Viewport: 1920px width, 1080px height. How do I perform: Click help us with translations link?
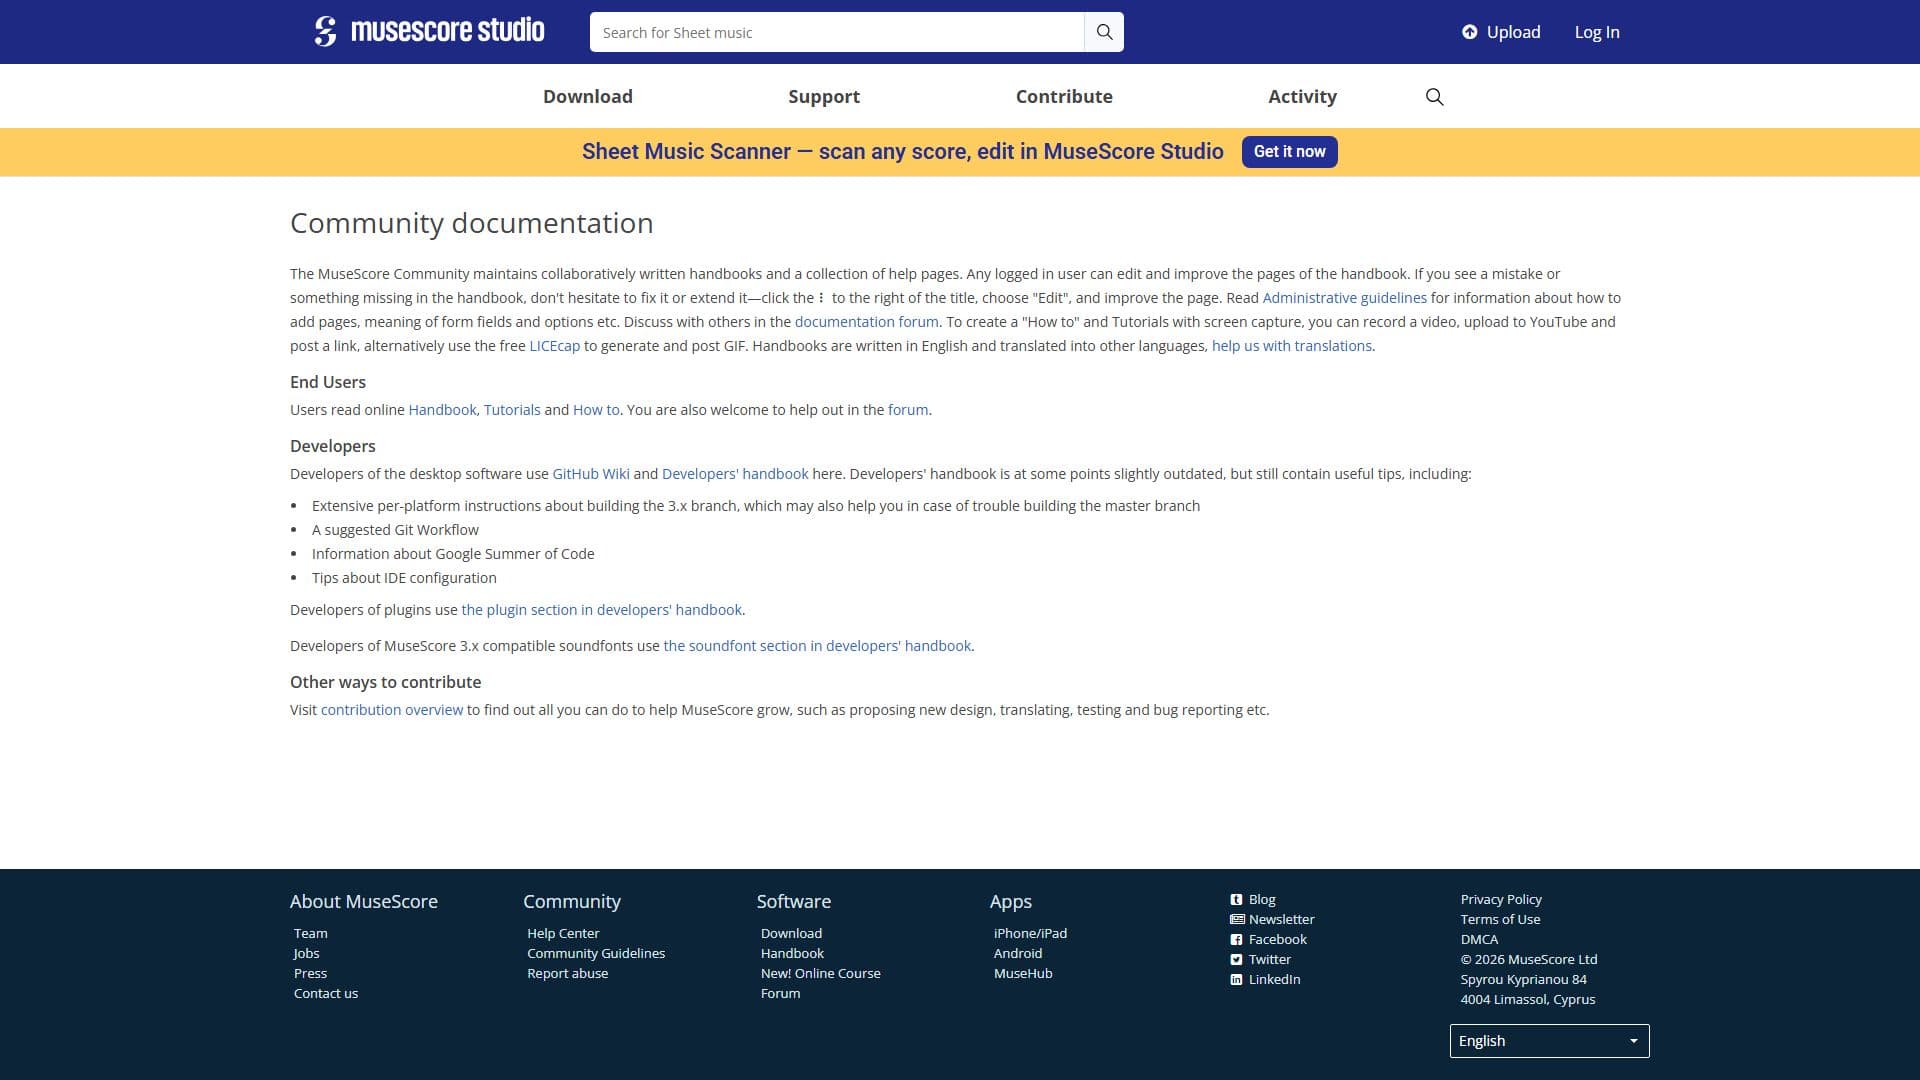coord(1291,346)
